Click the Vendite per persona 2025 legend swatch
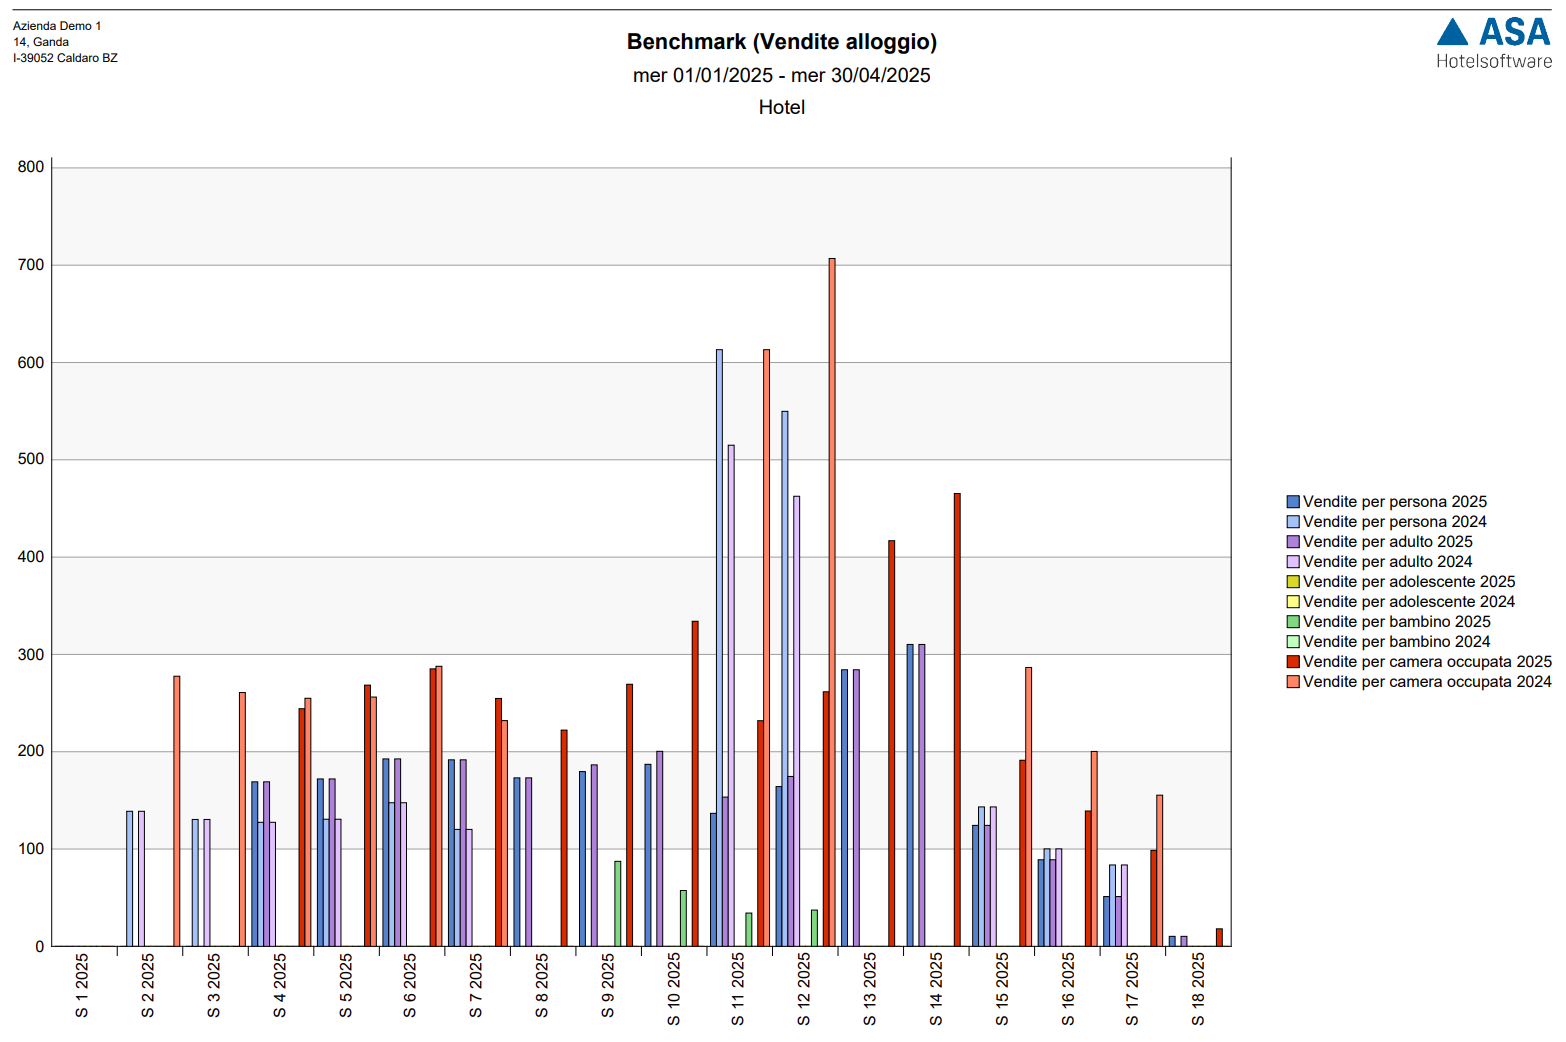 click(x=1293, y=502)
